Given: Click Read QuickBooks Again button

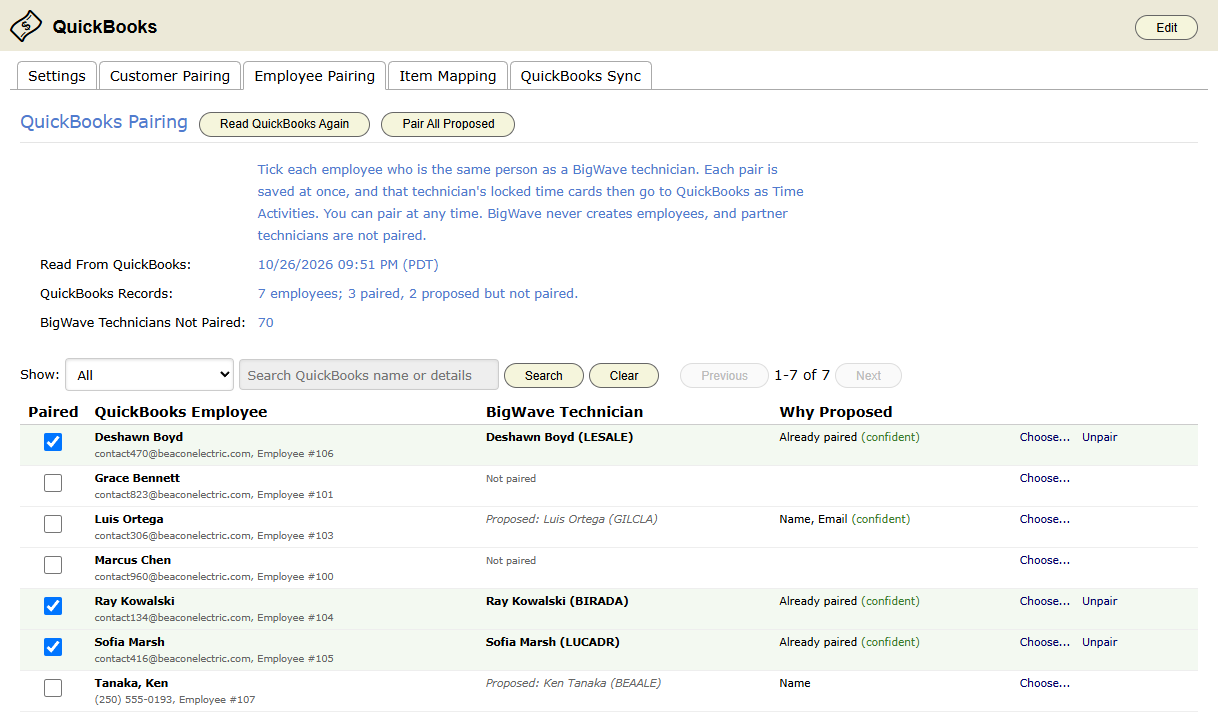Looking at the screenshot, I should [284, 124].
